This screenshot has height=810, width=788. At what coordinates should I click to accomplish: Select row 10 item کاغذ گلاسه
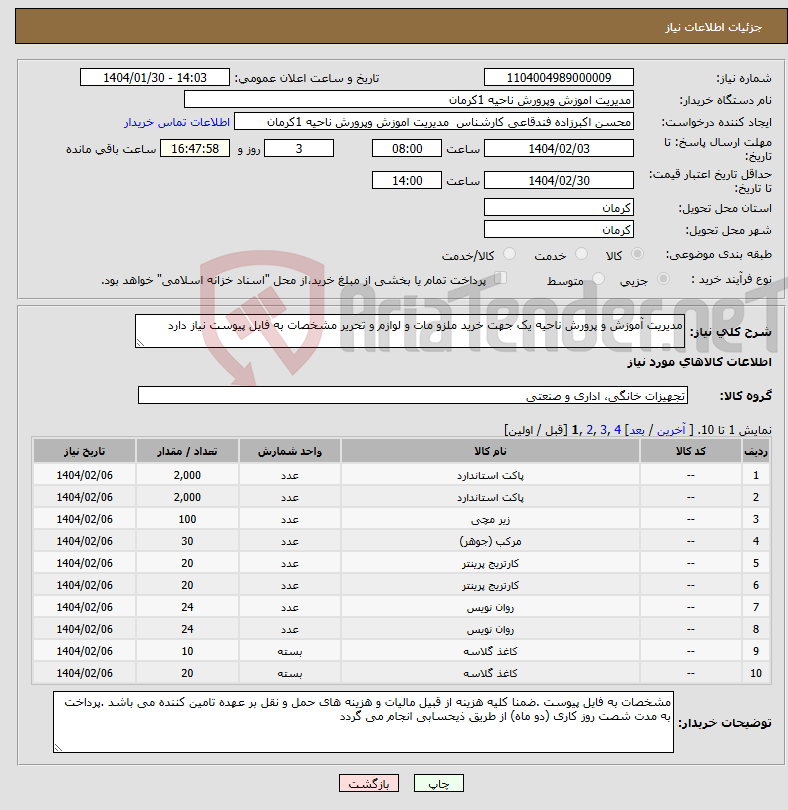[x=490, y=673]
